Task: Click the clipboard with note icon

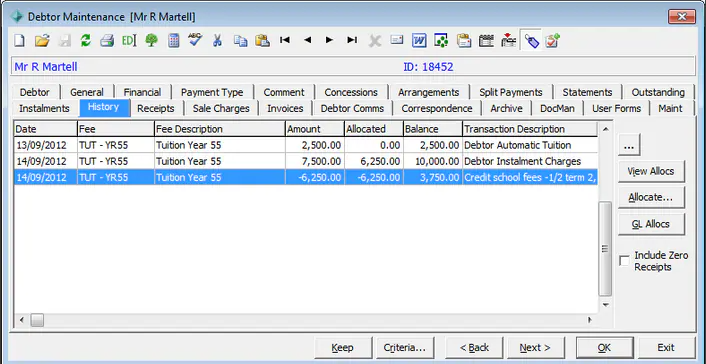Action: pyautogui.click(x=464, y=41)
